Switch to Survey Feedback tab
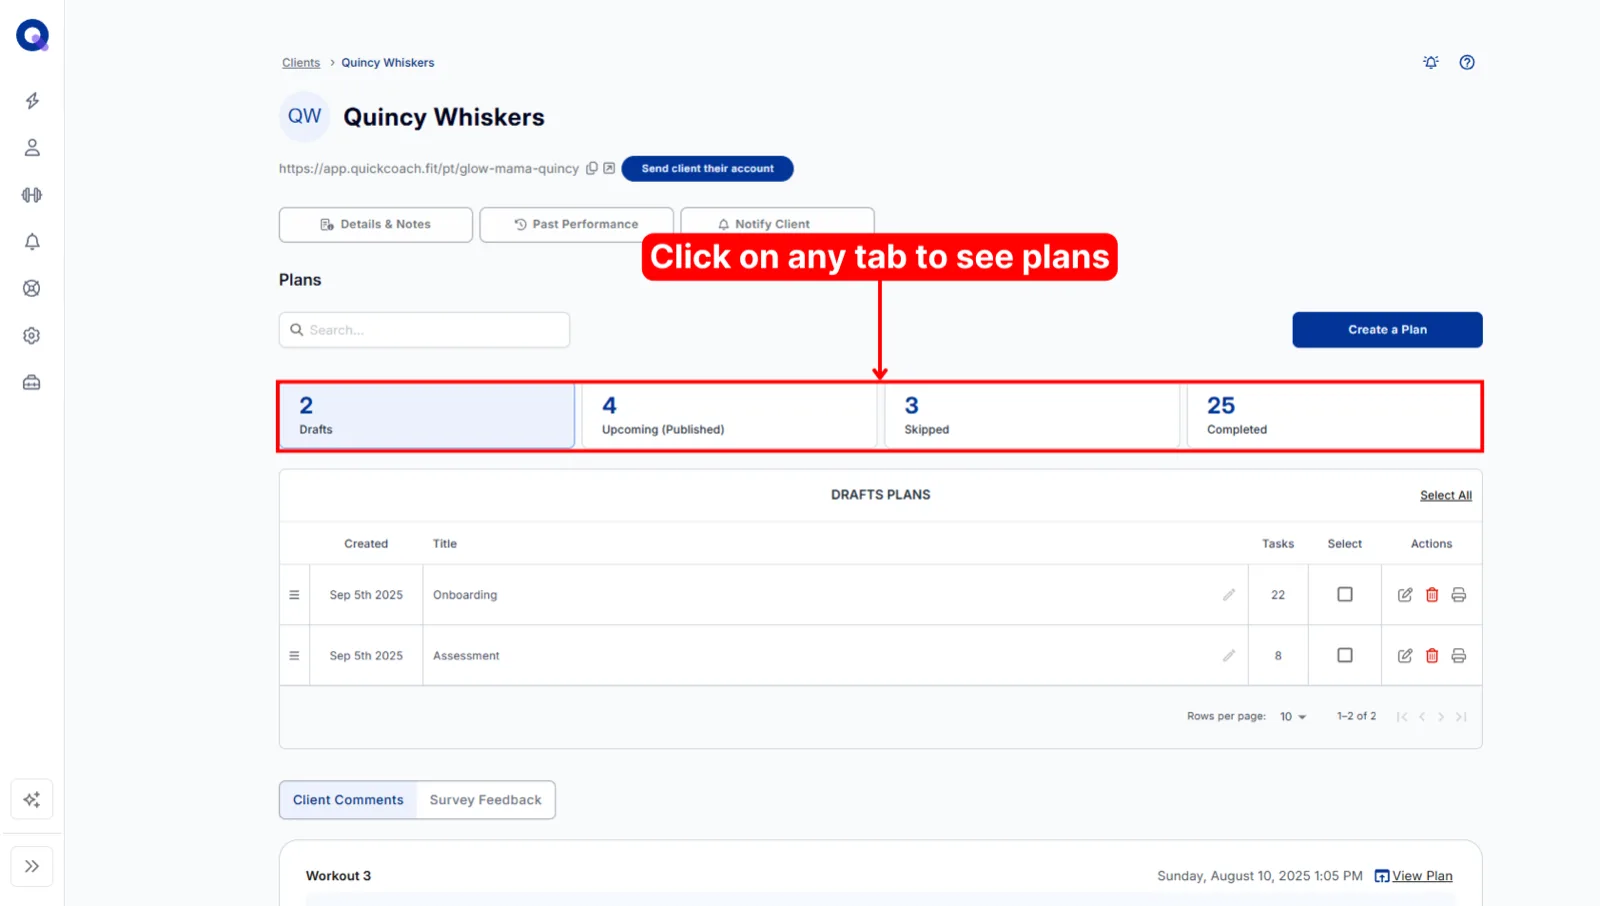 tap(486, 800)
